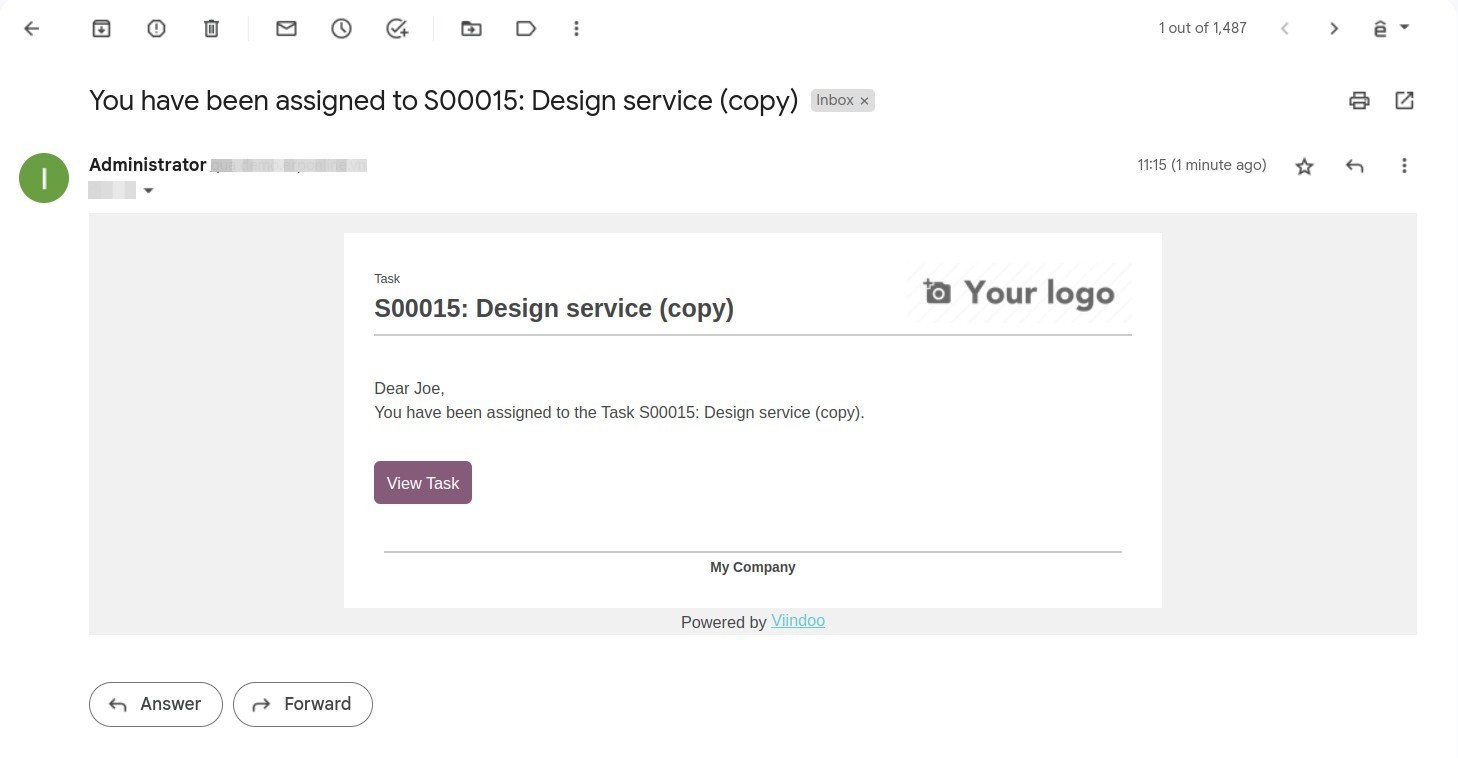The width and height of the screenshot is (1458, 758).
Task: Go to the next email with the arrow
Action: (1334, 28)
